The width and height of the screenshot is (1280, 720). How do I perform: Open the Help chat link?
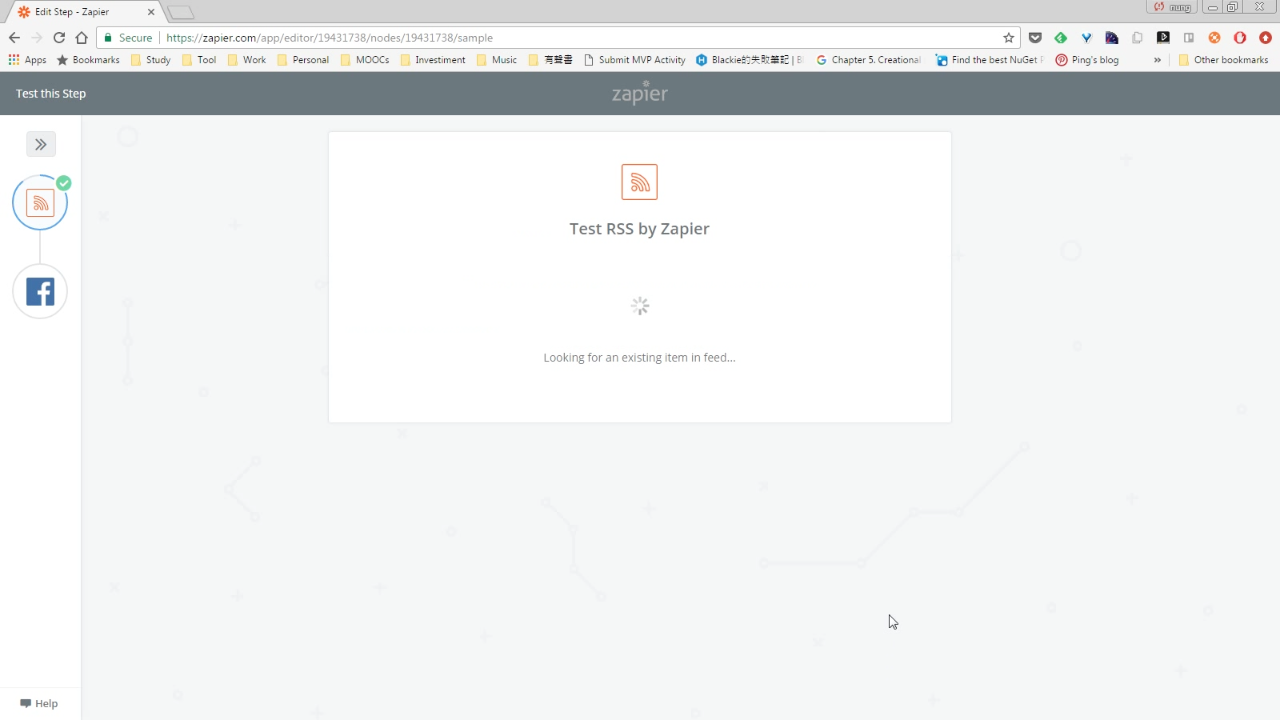39,703
